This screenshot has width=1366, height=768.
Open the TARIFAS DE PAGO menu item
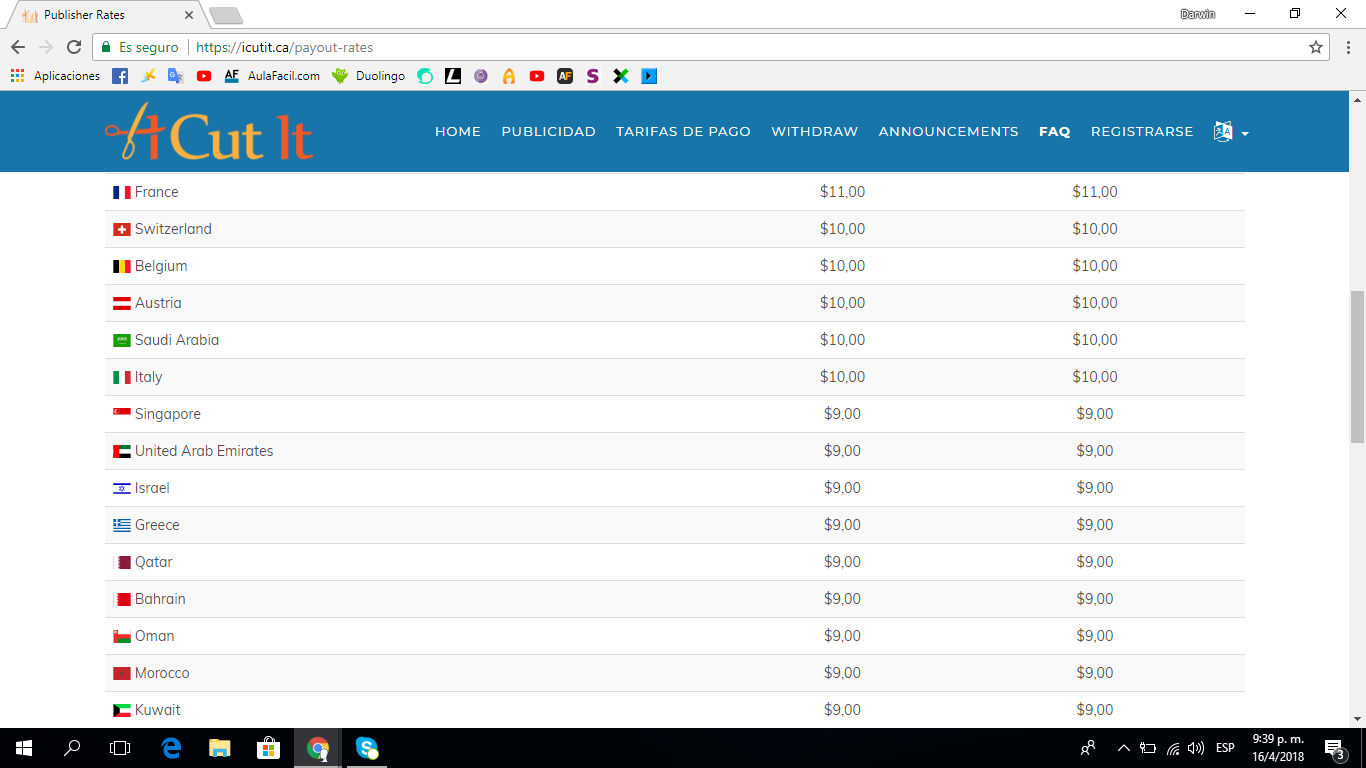tap(683, 131)
